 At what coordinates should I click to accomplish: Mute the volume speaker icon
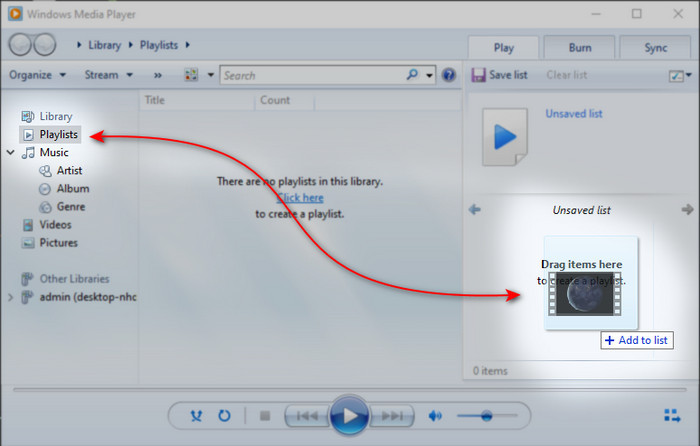point(435,416)
